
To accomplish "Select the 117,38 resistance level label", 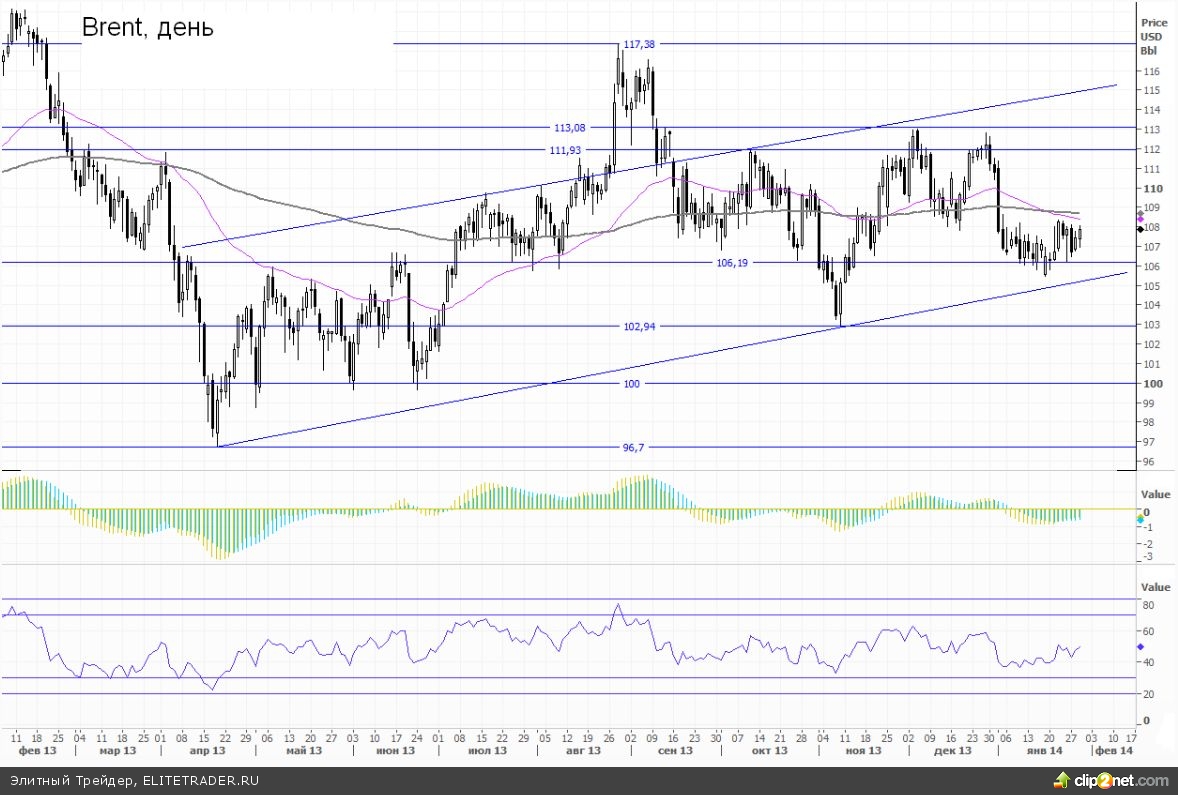I will (638, 44).
